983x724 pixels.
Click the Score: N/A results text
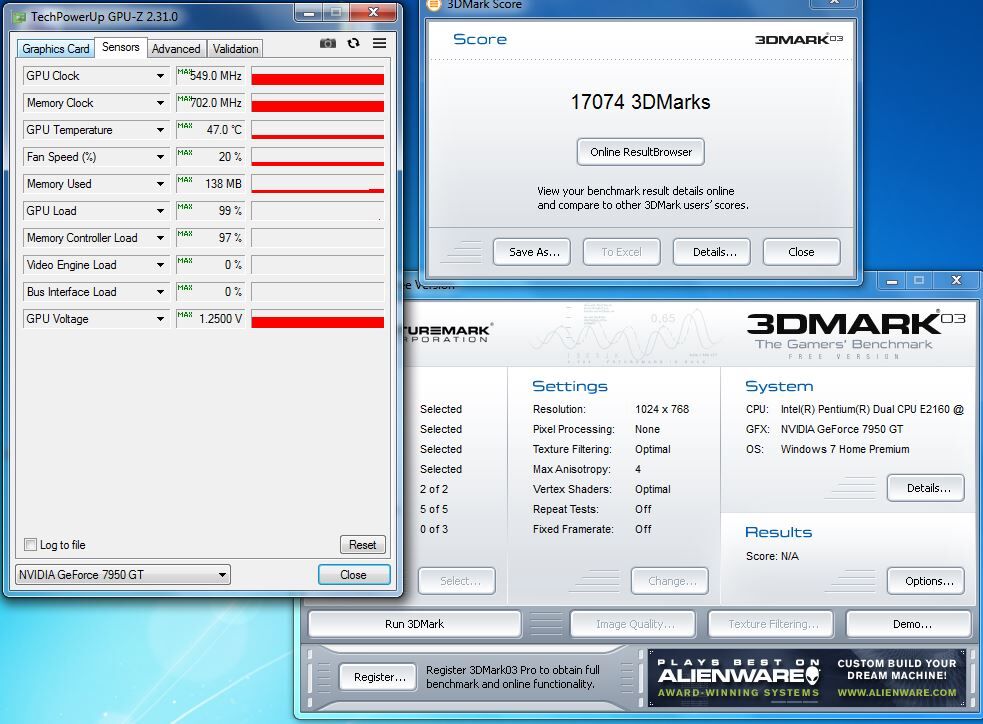(x=772, y=556)
